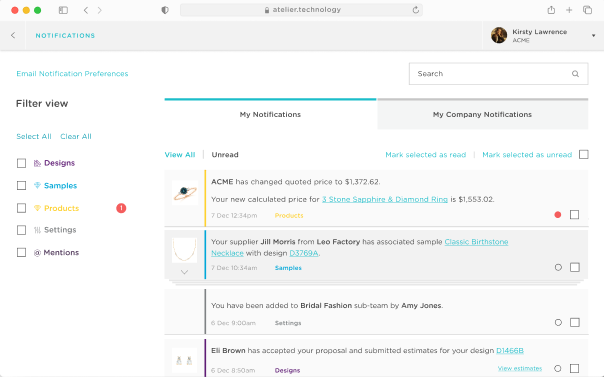Click the Settings sliders icon
604x377 pixels.
click(x=37, y=230)
